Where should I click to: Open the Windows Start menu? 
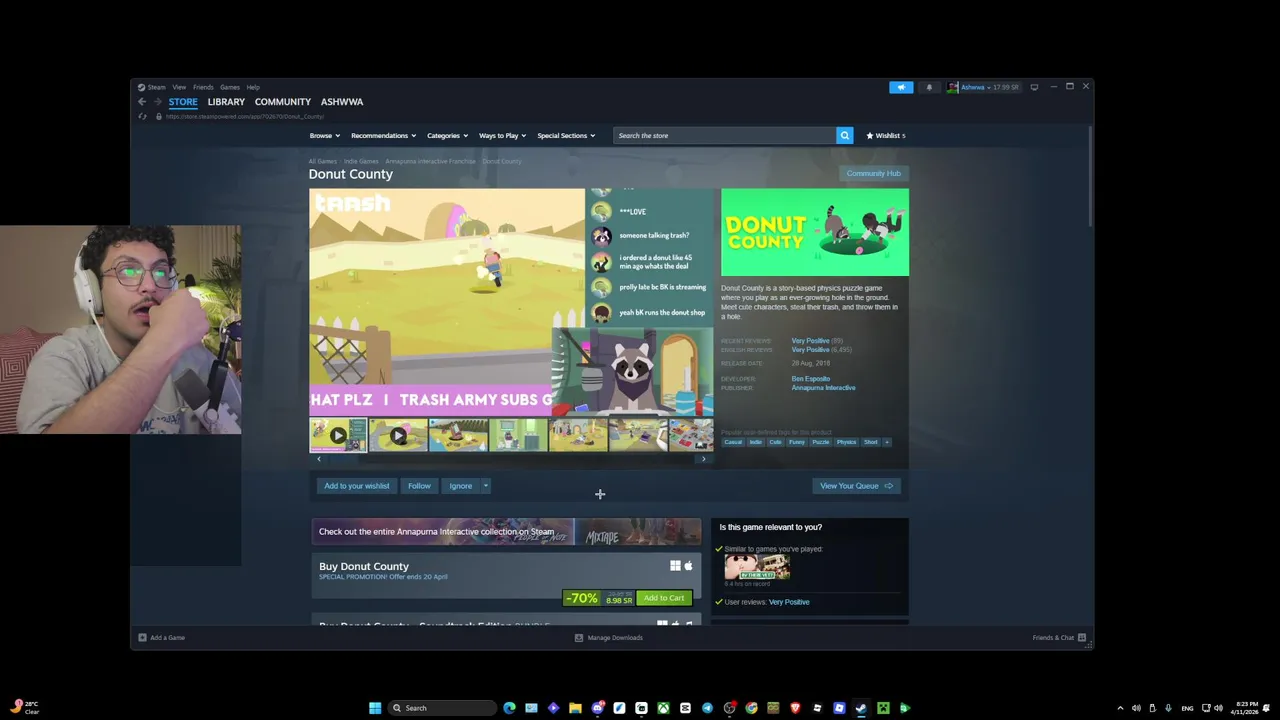375,708
